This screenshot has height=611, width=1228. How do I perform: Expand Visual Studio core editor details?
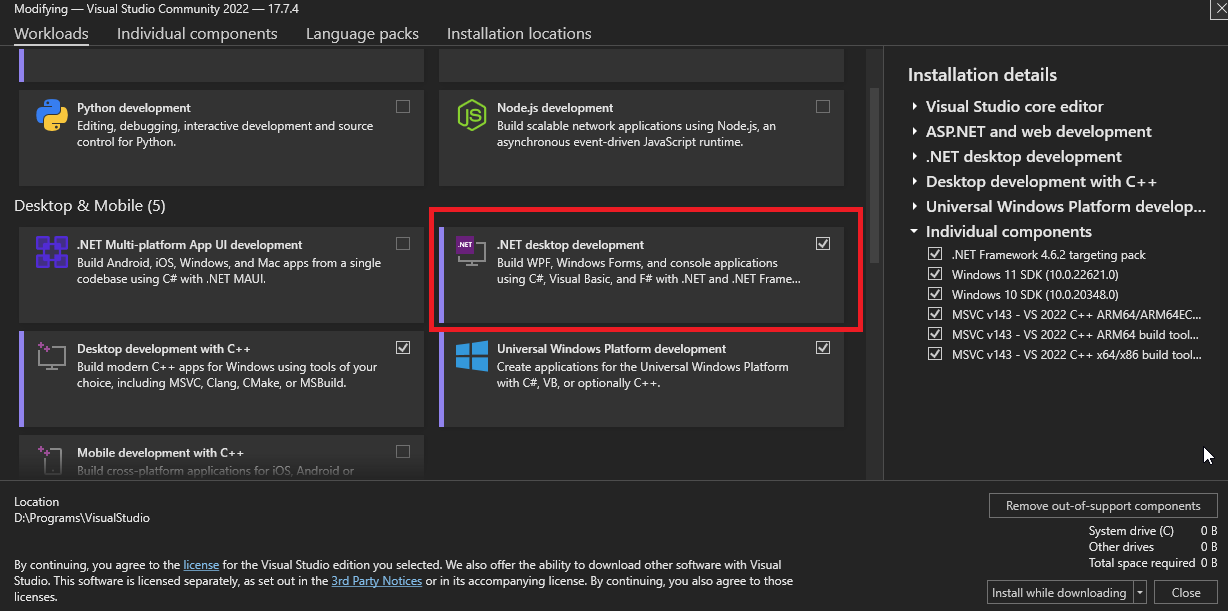click(914, 106)
